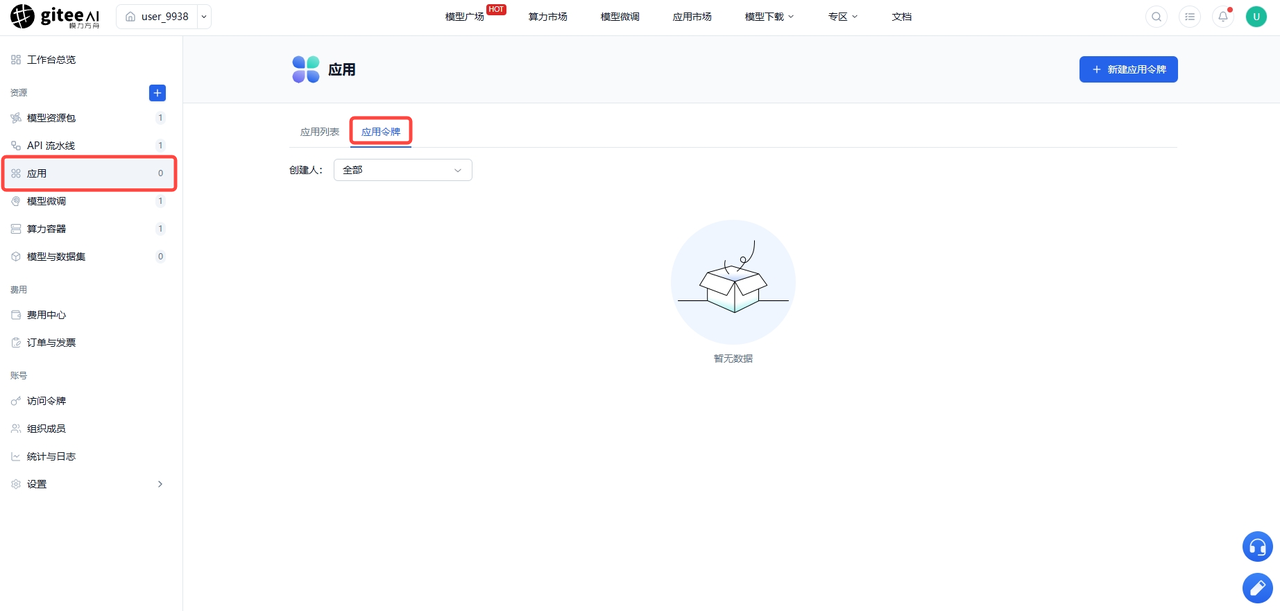
Task: Click the colorful 应用 page title icon
Action: tap(306, 69)
